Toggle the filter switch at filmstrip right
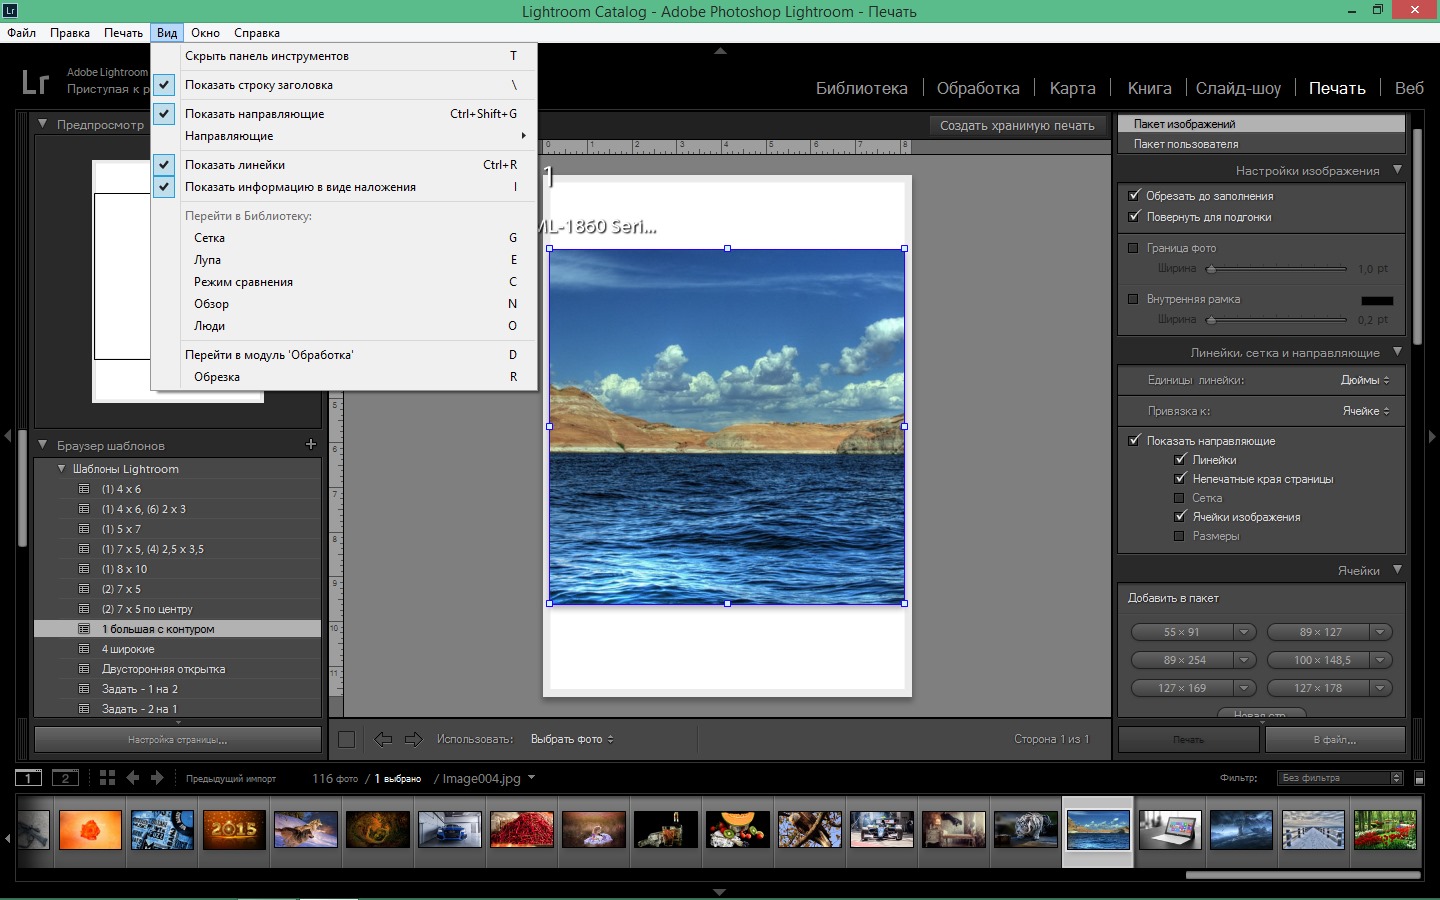The image size is (1440, 900). (1419, 778)
